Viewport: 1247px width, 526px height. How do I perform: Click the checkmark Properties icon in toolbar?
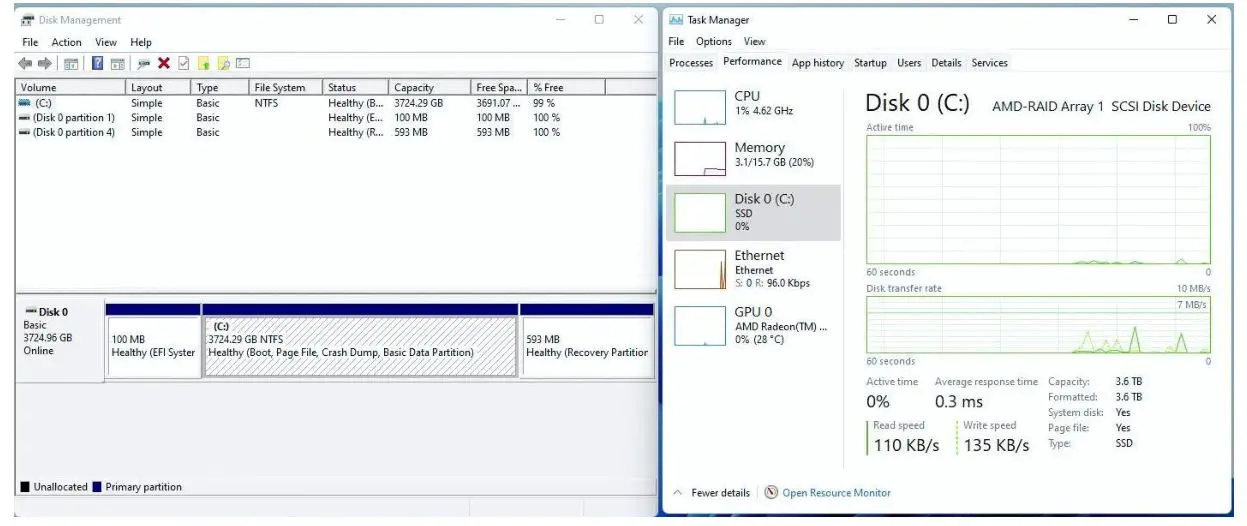pos(183,63)
